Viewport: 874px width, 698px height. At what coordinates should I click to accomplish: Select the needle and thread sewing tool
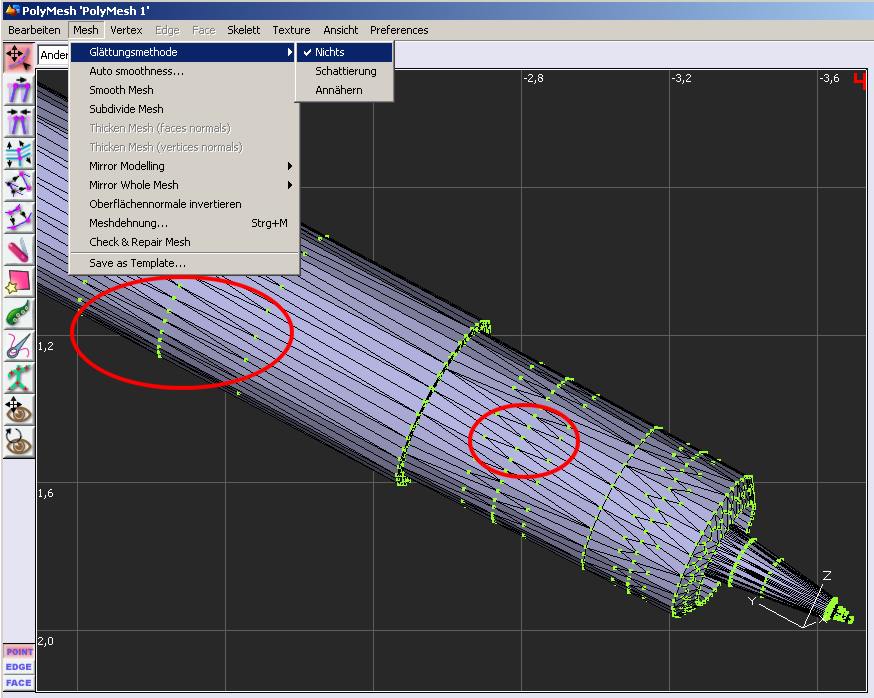(x=18, y=346)
